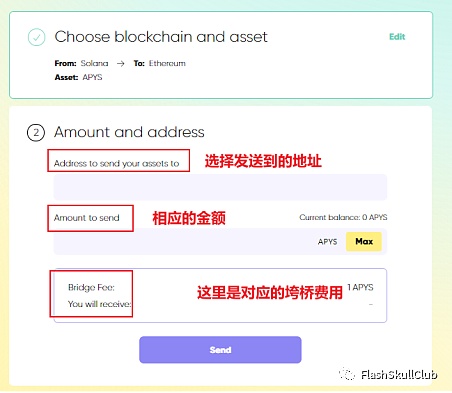
Task: Click the purple Send button
Action: (220, 350)
